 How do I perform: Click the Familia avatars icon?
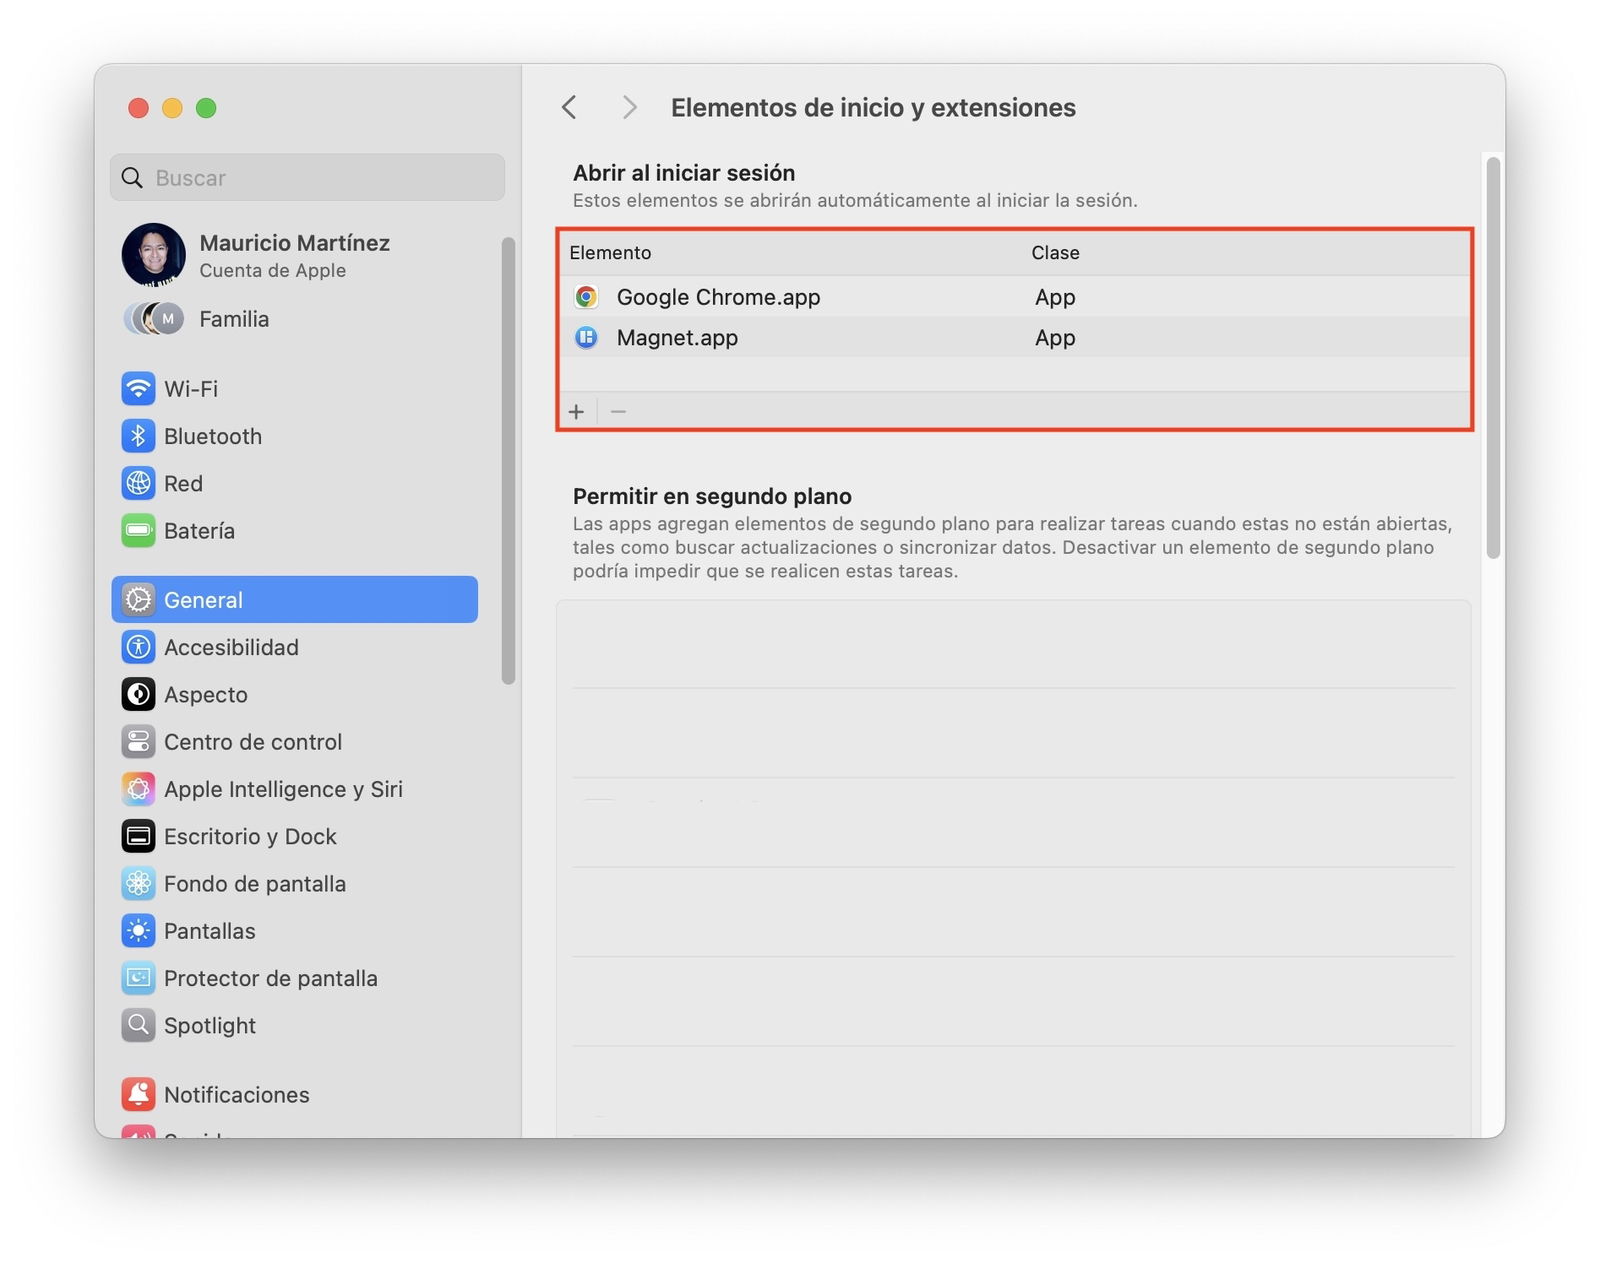click(154, 319)
